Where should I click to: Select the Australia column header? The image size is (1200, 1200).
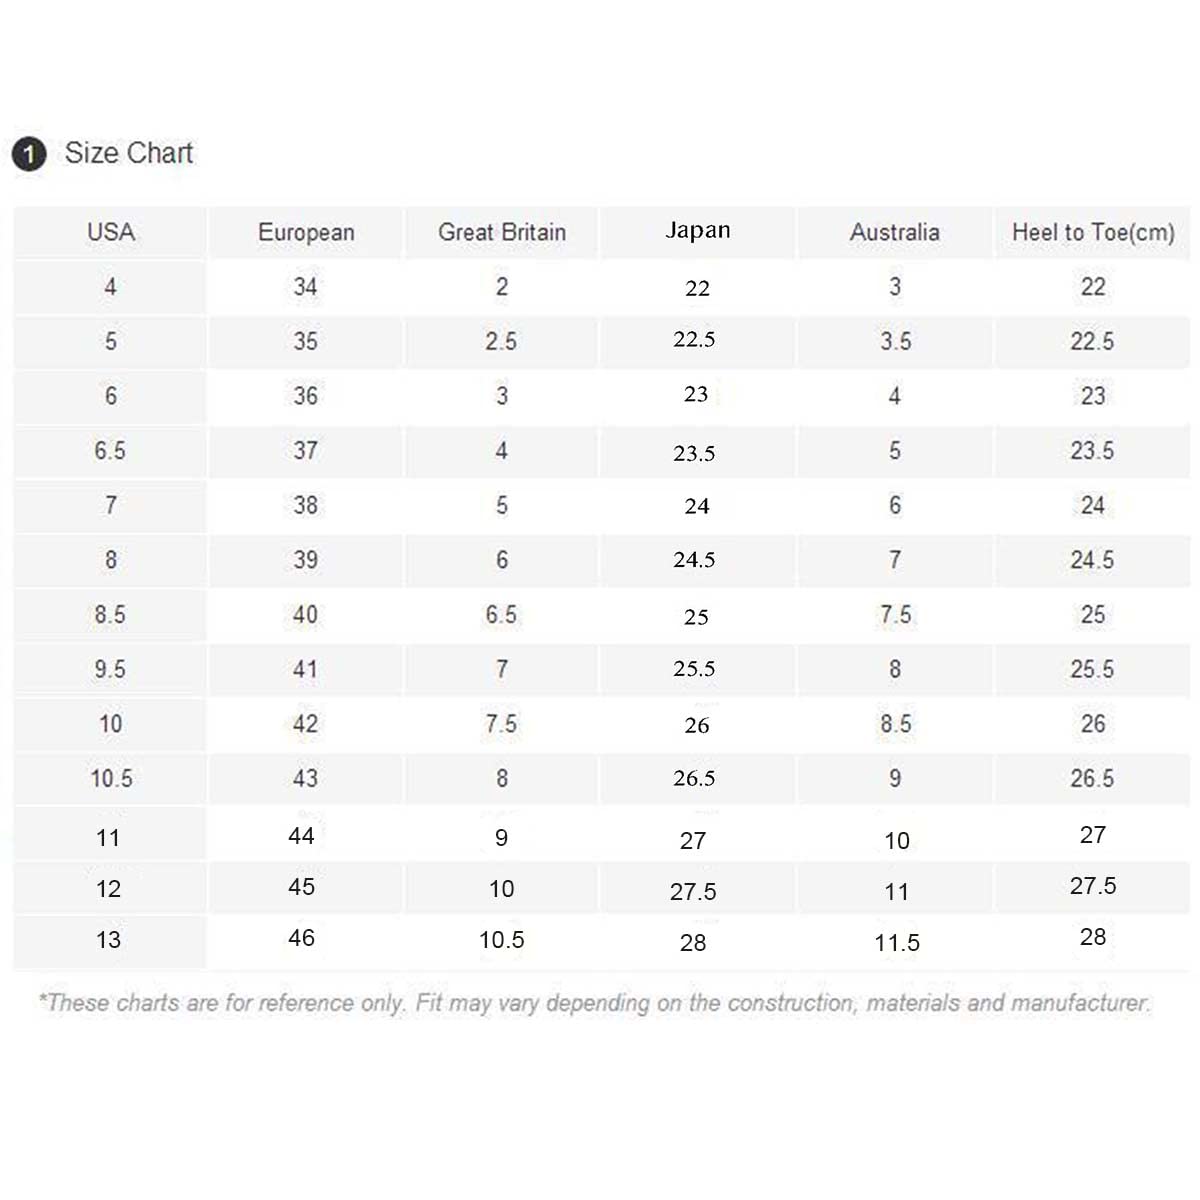pyautogui.click(x=895, y=232)
